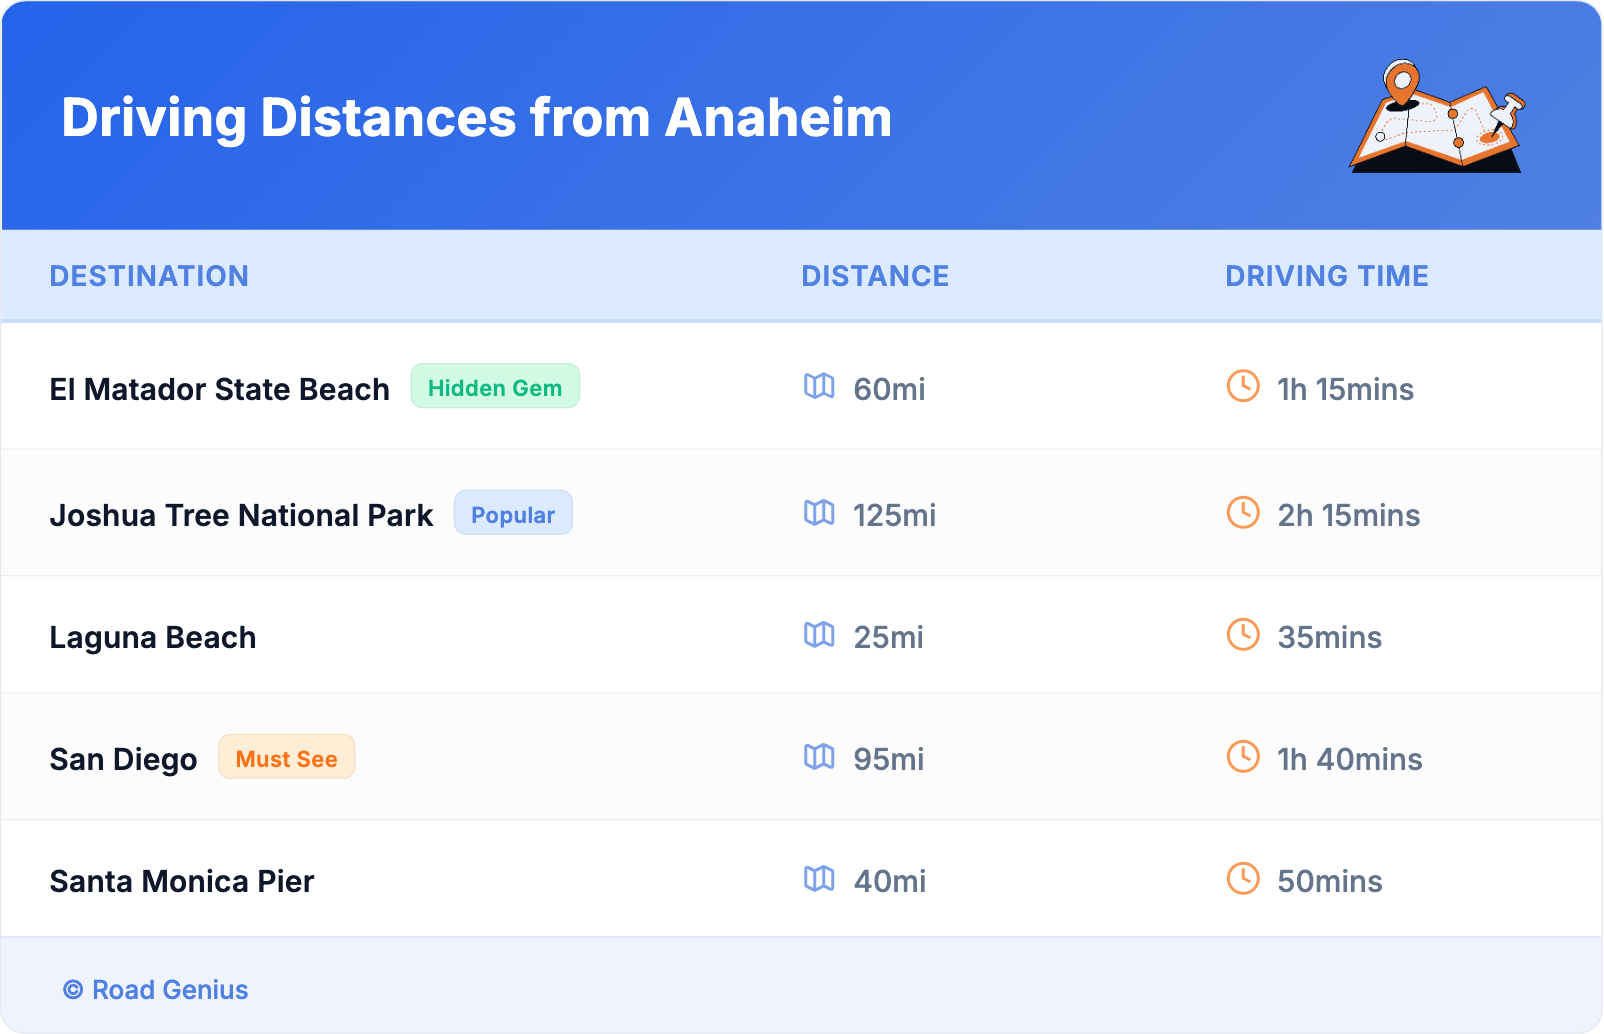
Task: Click the clock icon beside 1h 15mins
Action: (1243, 386)
